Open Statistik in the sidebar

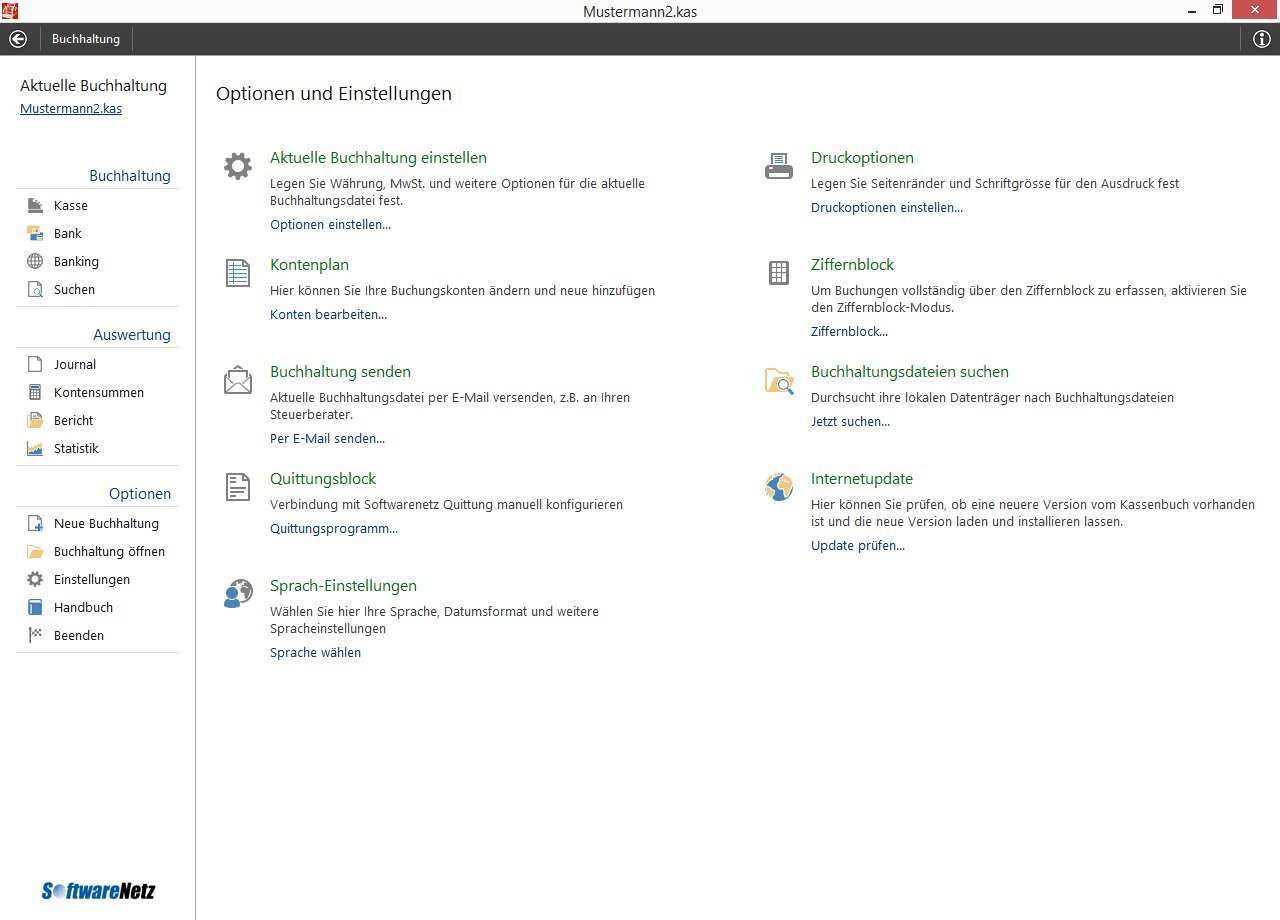[76, 448]
